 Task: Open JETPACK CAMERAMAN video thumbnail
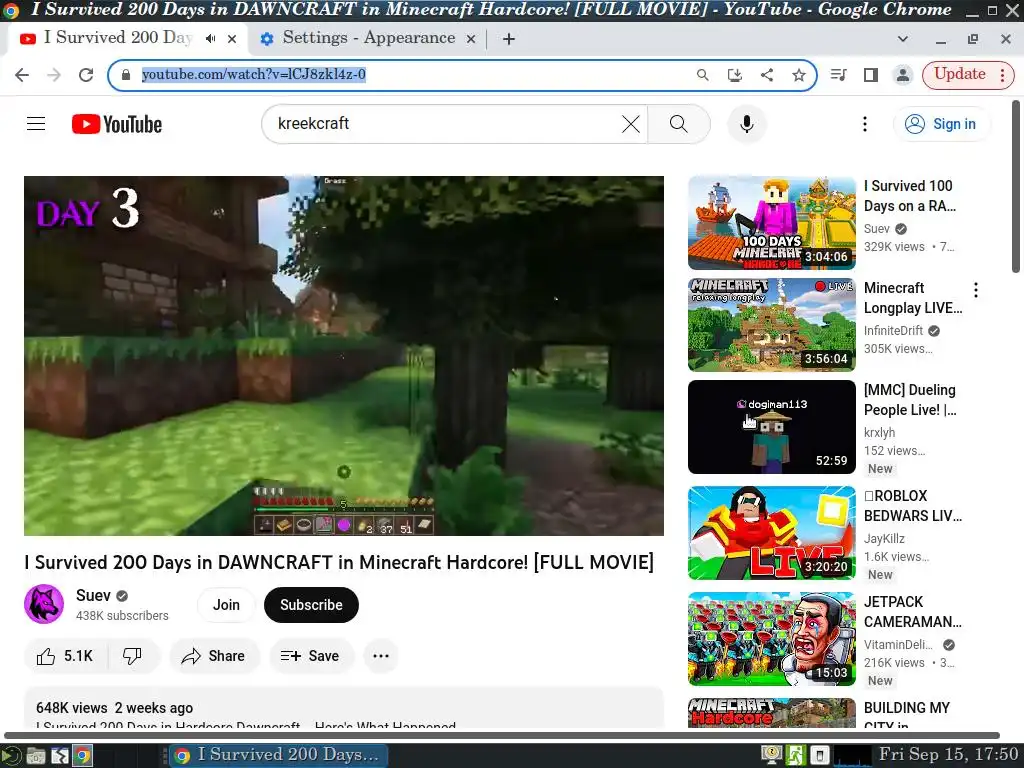(771, 639)
